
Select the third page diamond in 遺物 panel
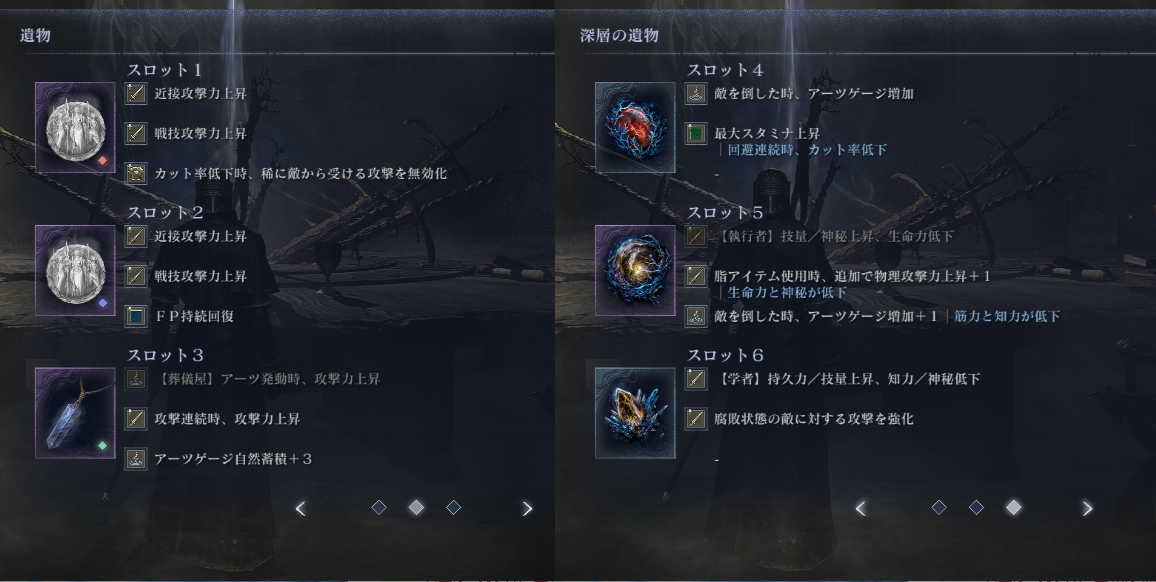pos(454,507)
